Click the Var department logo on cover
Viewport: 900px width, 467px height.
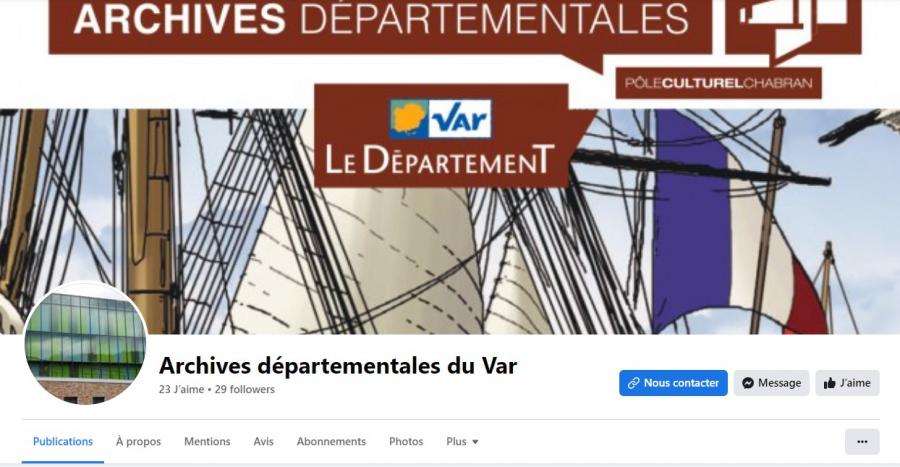coord(441,119)
